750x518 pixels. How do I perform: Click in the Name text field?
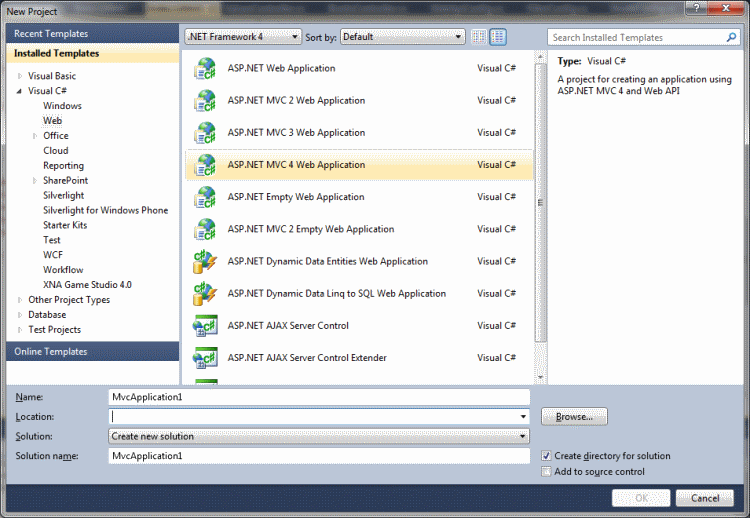[x=319, y=397]
